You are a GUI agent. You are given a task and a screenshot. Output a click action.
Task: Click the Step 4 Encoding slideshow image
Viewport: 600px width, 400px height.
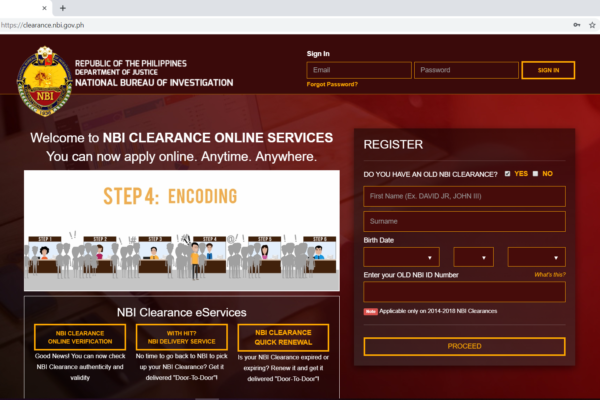coord(182,230)
